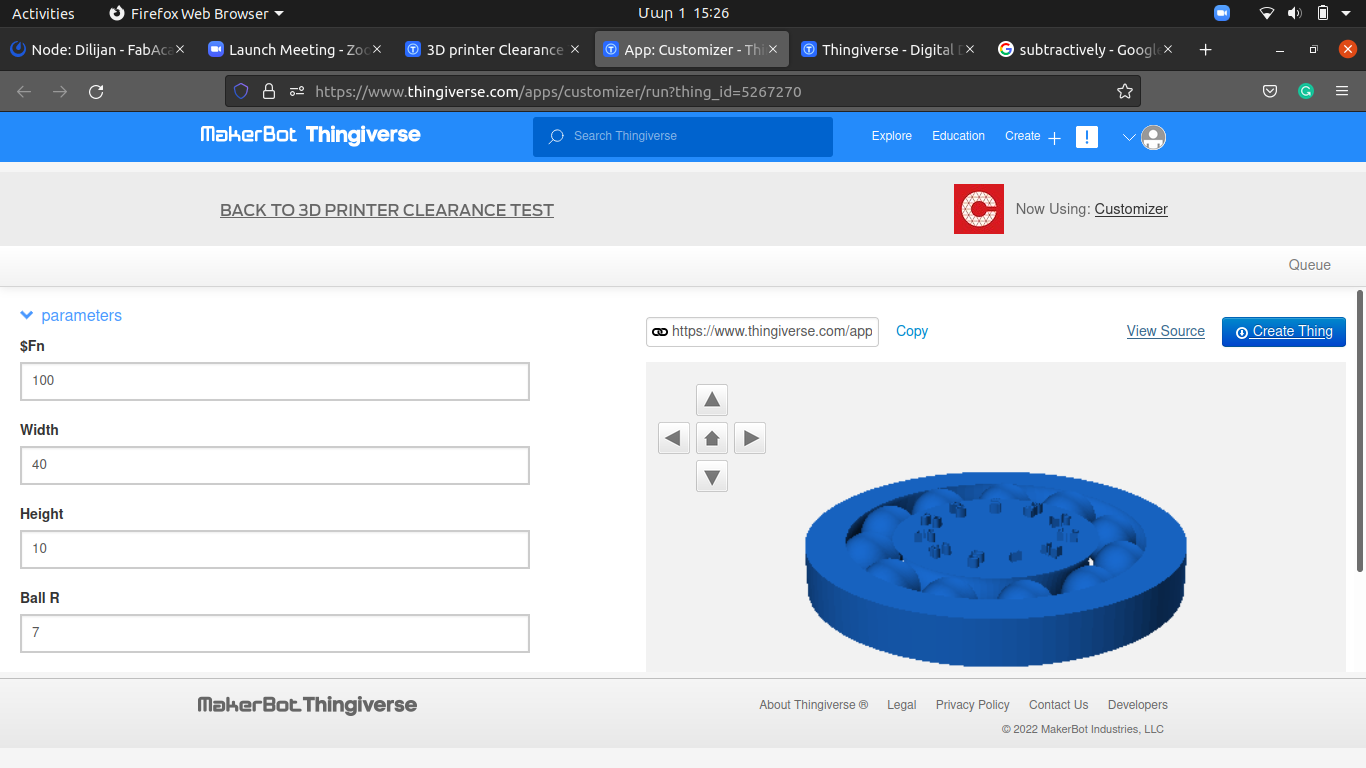This screenshot has height=768, width=1366.
Task: Switch to the 3D printer Clearance tab
Action: (493, 49)
